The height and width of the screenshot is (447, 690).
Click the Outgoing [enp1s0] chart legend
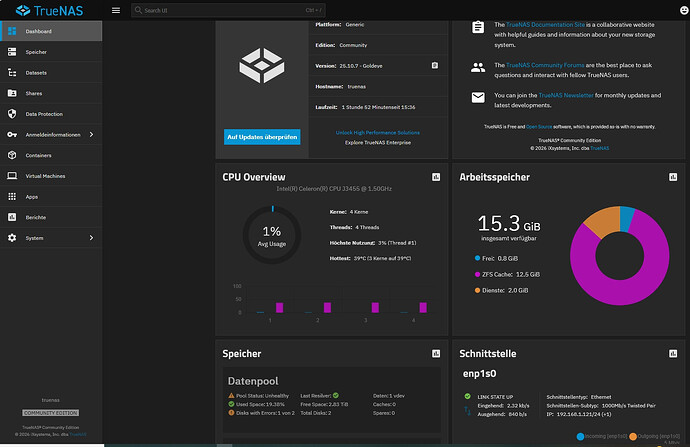pyautogui.click(x=654, y=436)
